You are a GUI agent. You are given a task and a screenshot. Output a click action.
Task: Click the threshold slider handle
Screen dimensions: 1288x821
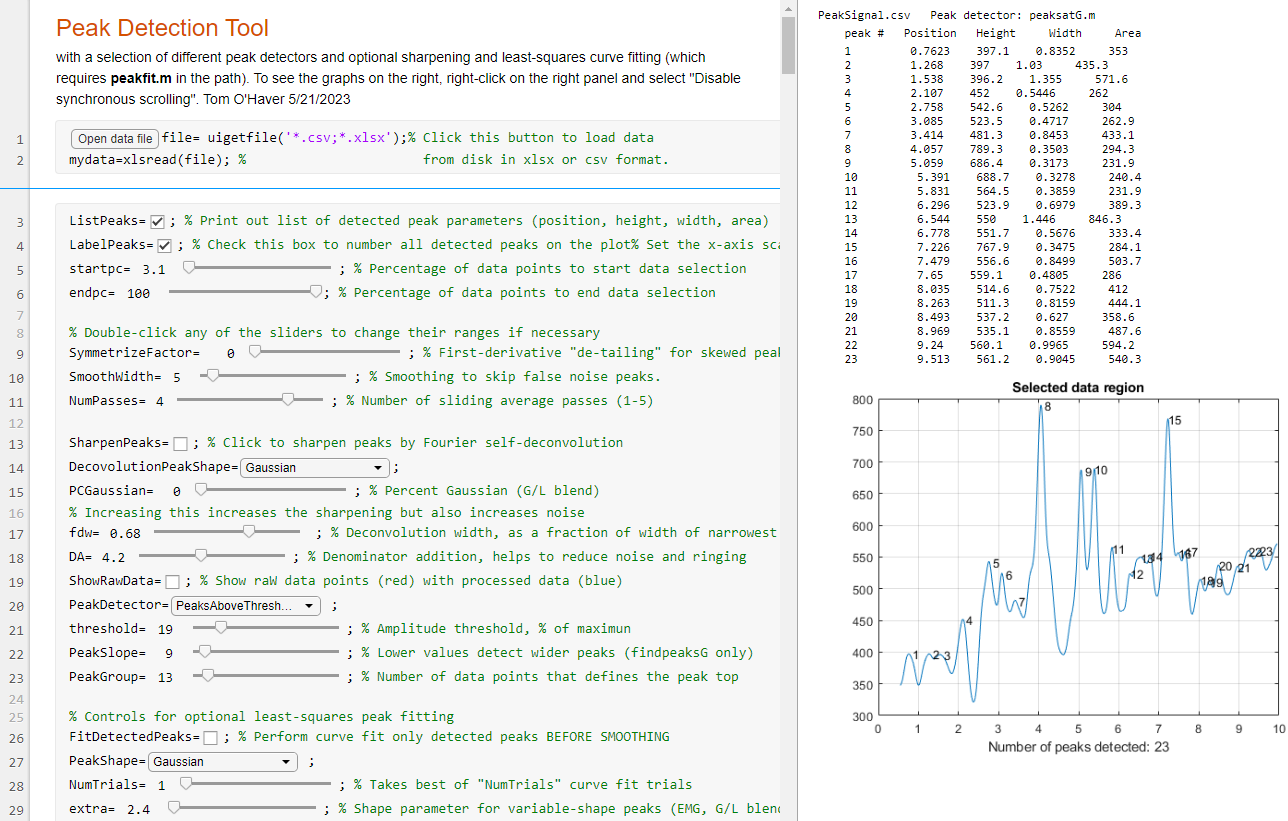[221, 628]
